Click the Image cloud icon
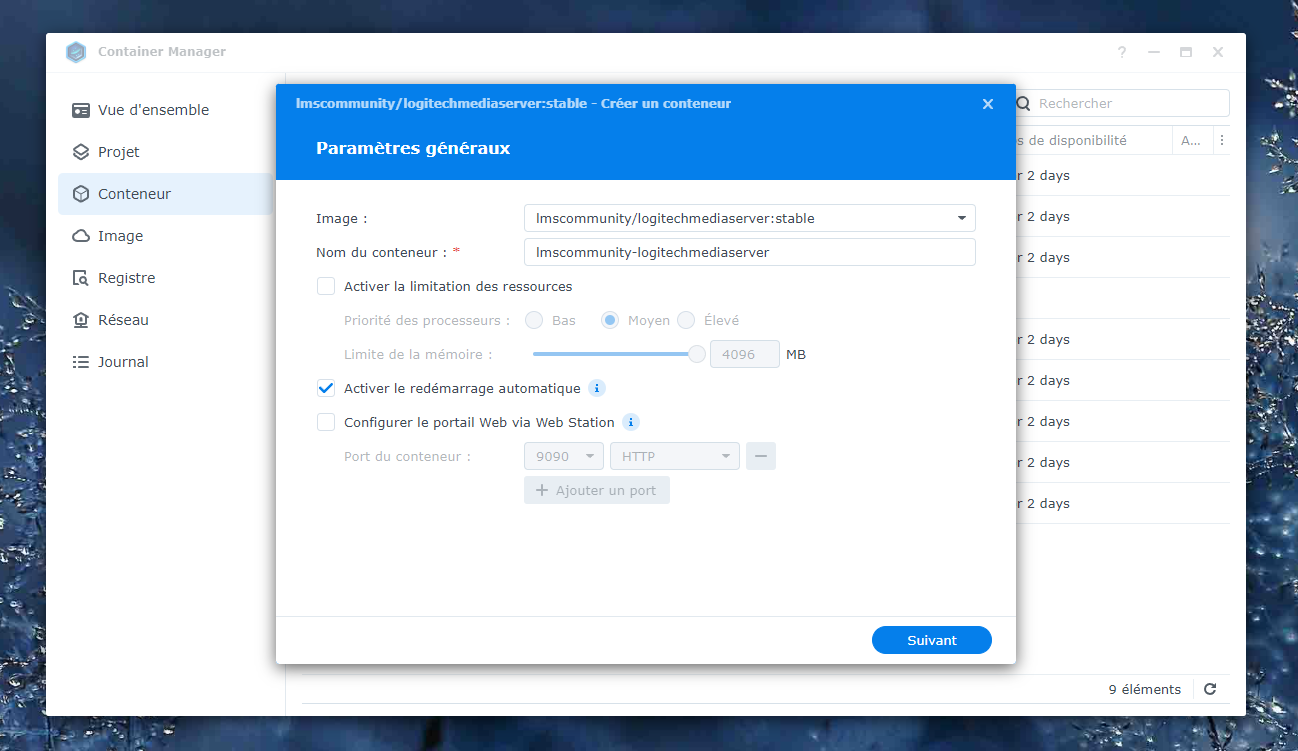Viewport: 1298px width, 751px height. pos(81,236)
